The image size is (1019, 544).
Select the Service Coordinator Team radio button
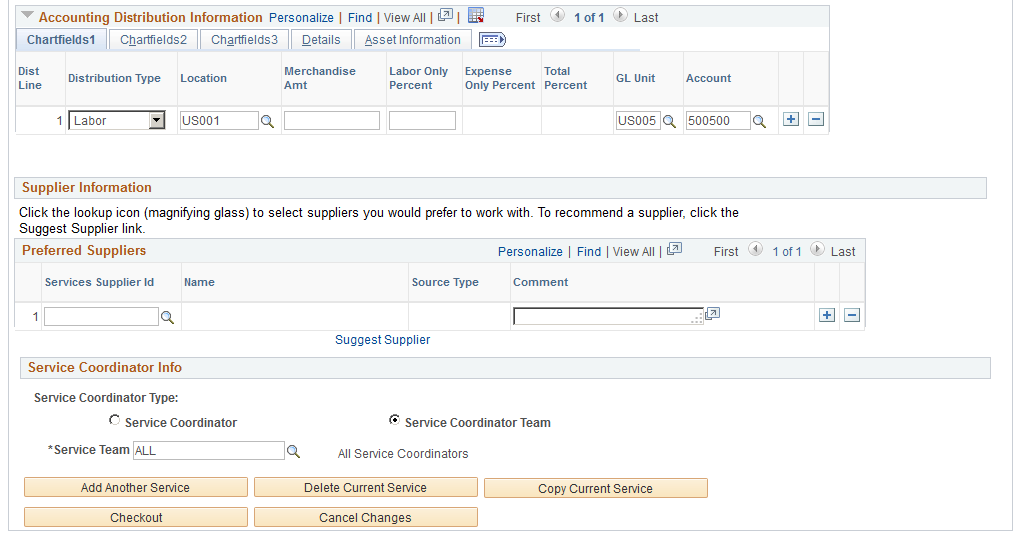click(x=394, y=421)
